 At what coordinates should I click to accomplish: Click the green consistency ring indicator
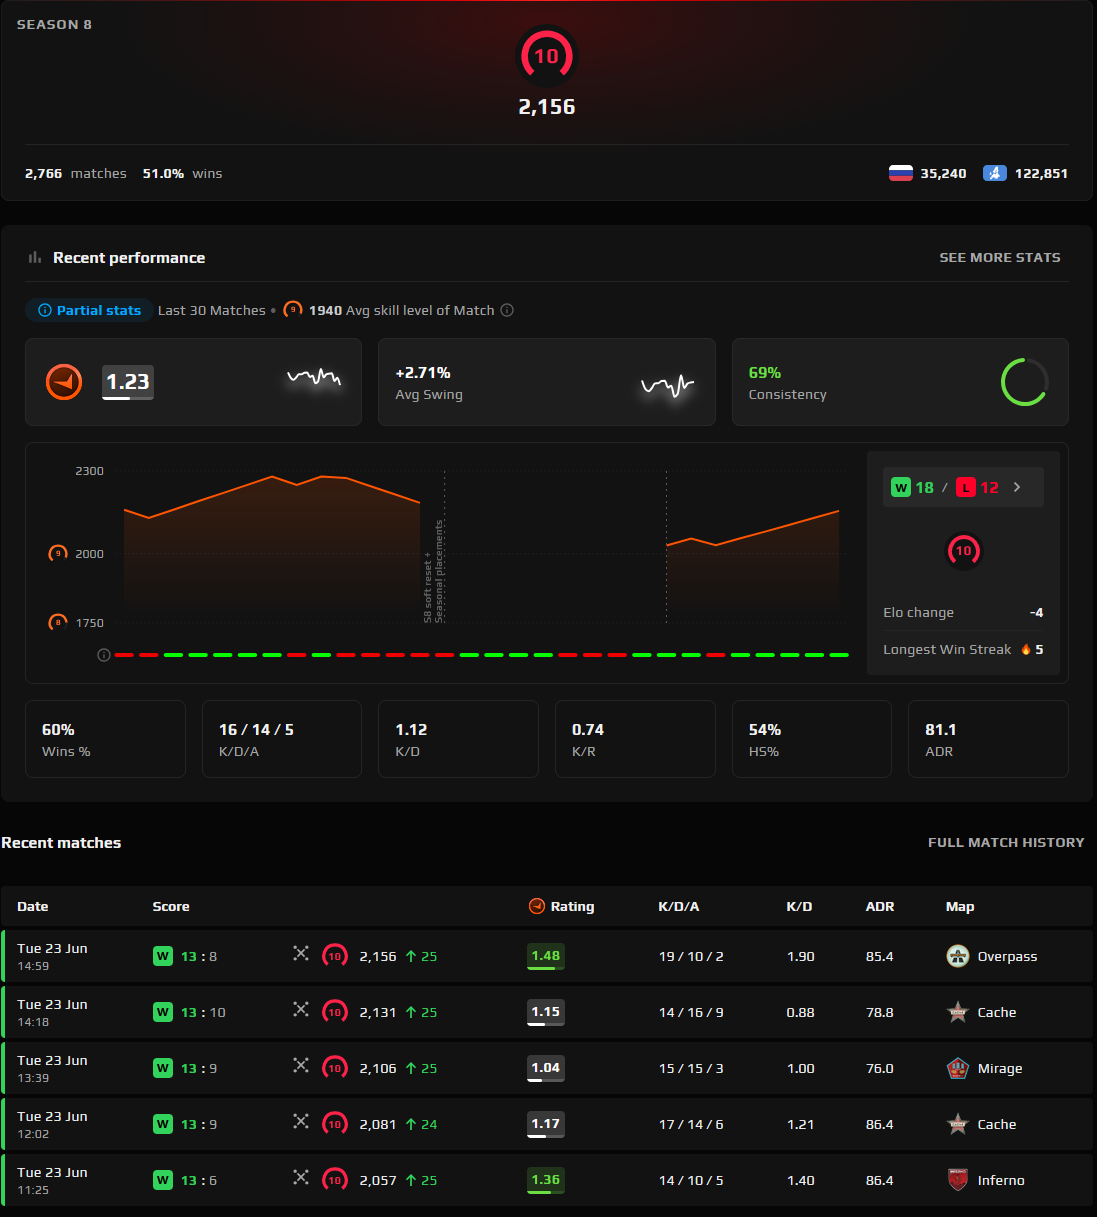(x=1024, y=382)
